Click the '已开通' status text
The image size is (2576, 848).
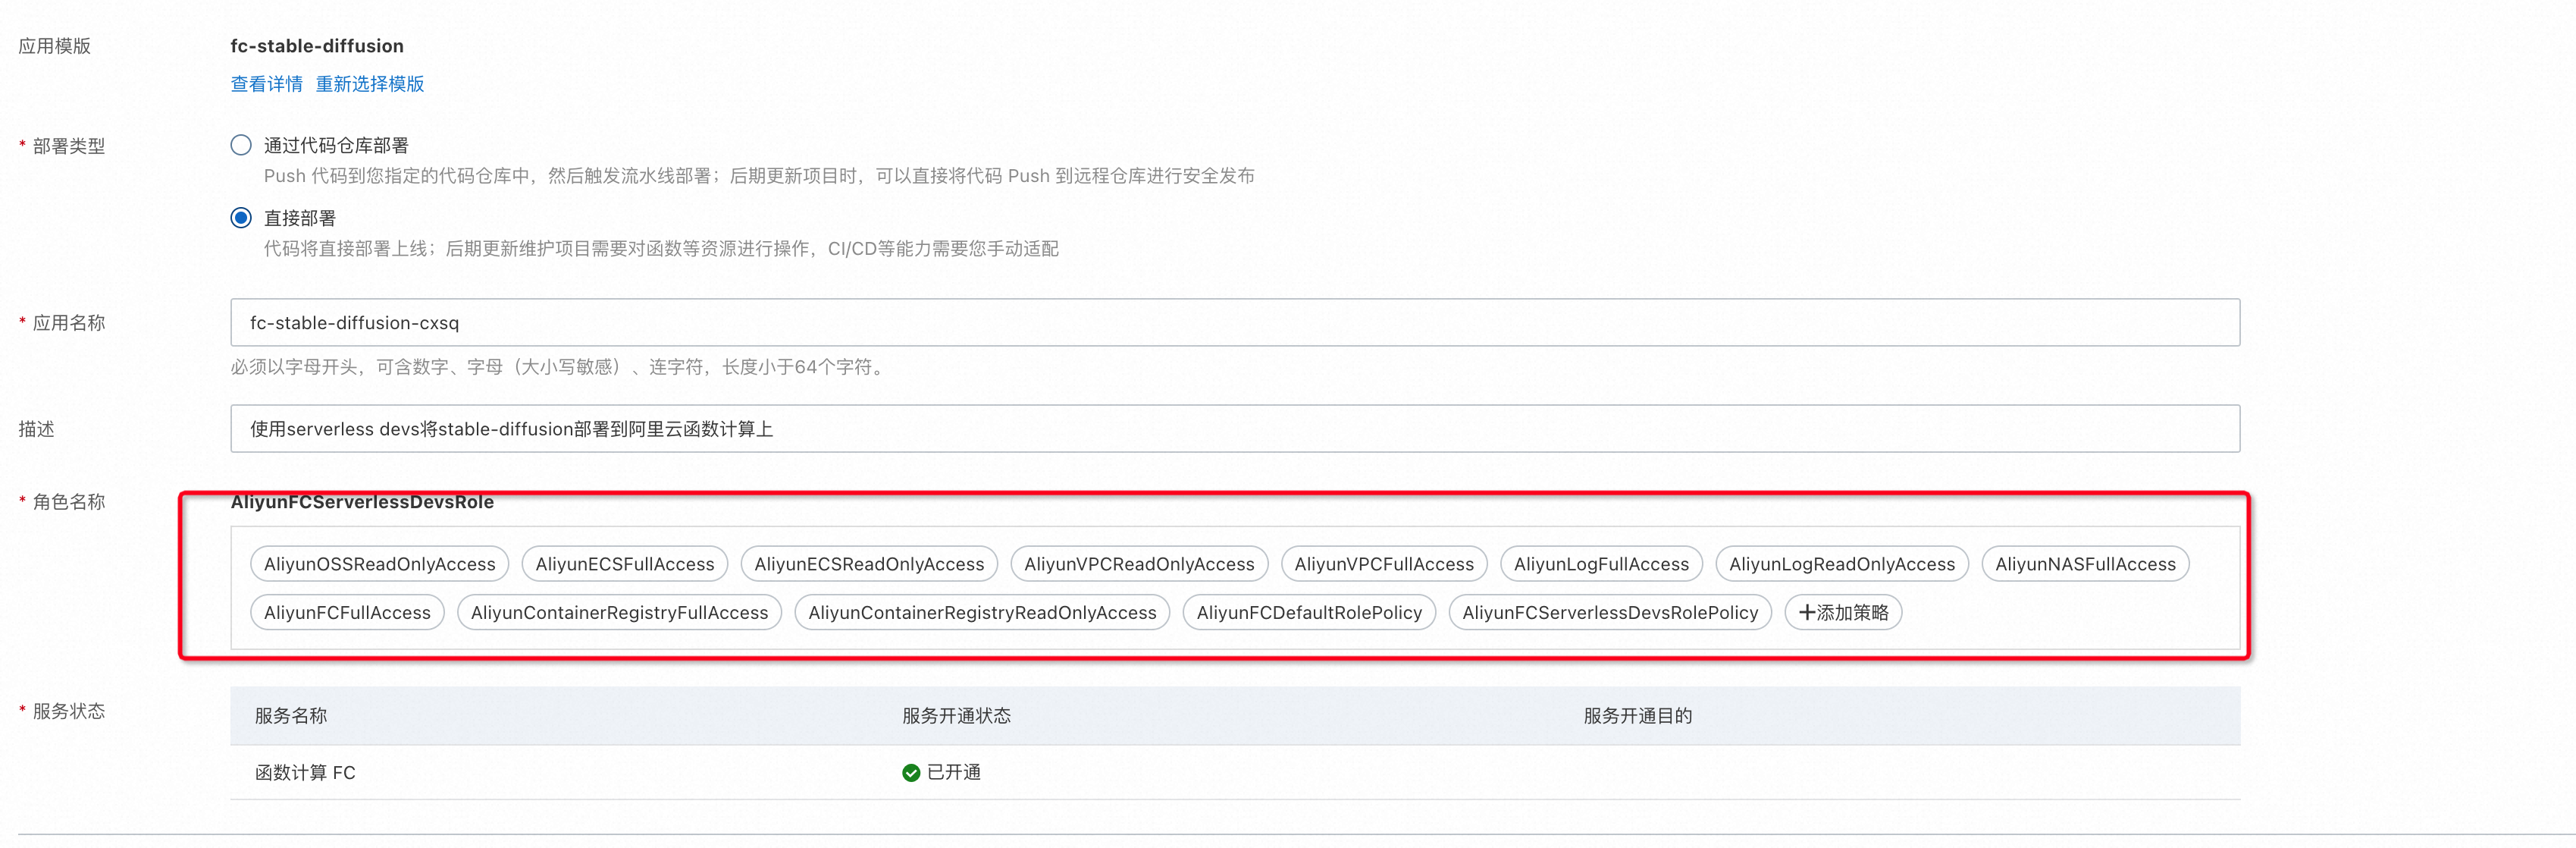click(x=954, y=772)
